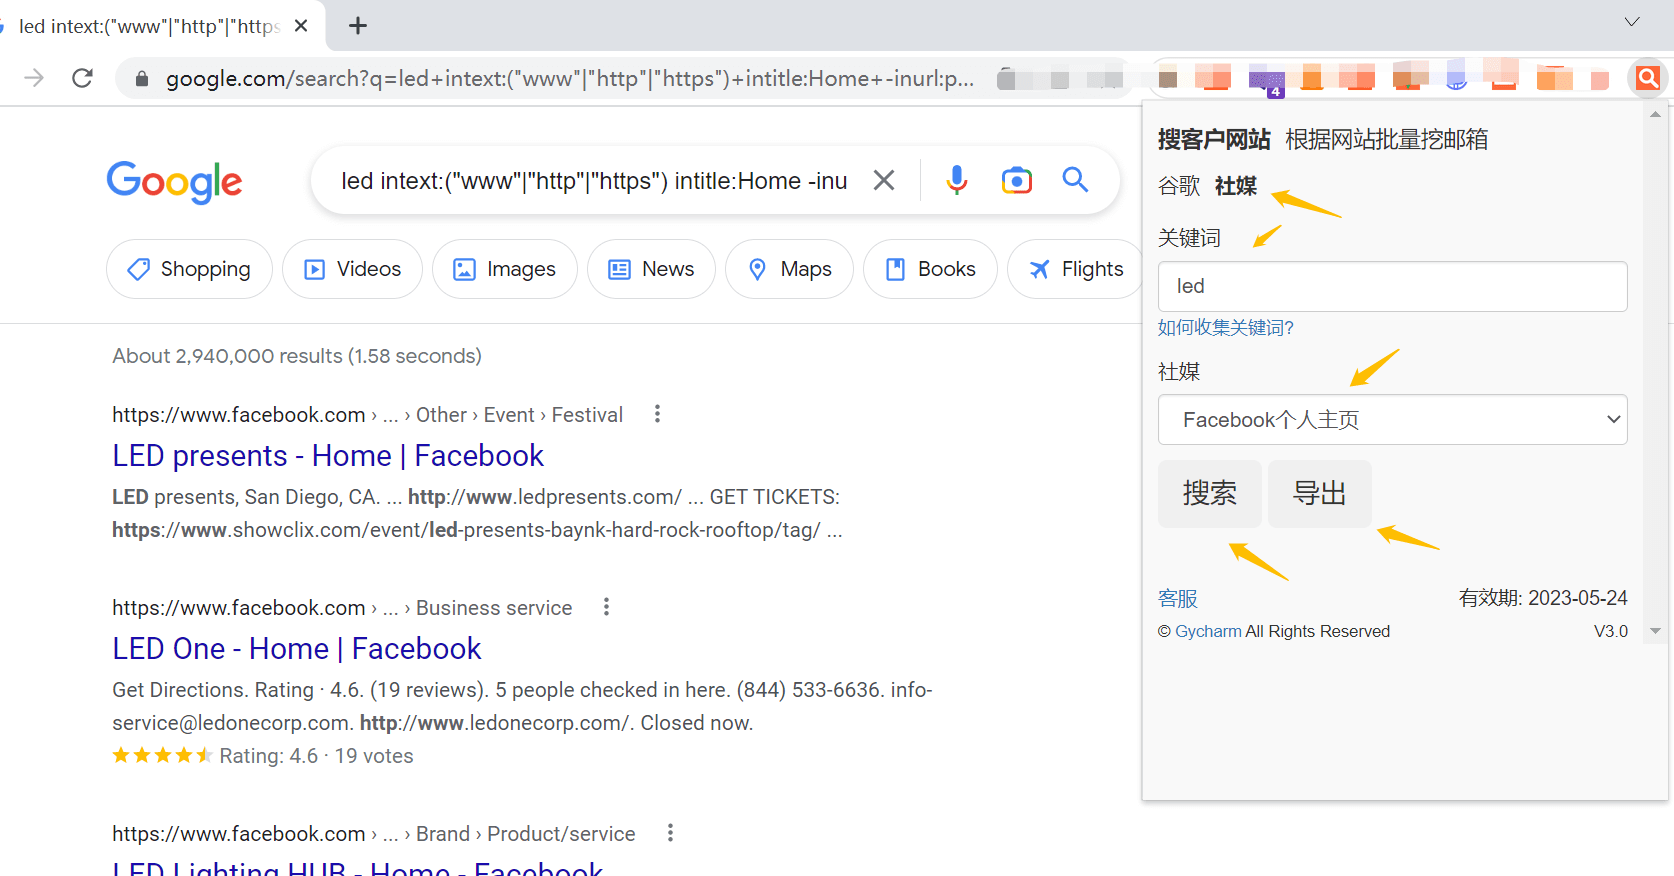Click the keyword input containing led
This screenshot has height=876, width=1674.
click(1392, 286)
